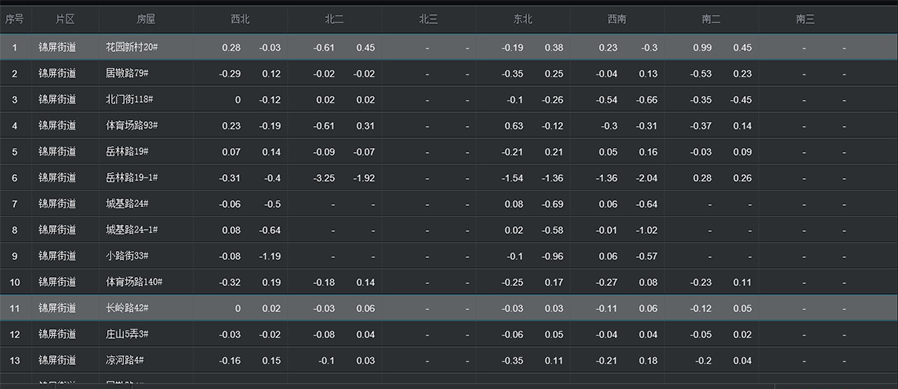Select row 花园新村20#
The height and width of the screenshot is (389, 898).
[449, 48]
